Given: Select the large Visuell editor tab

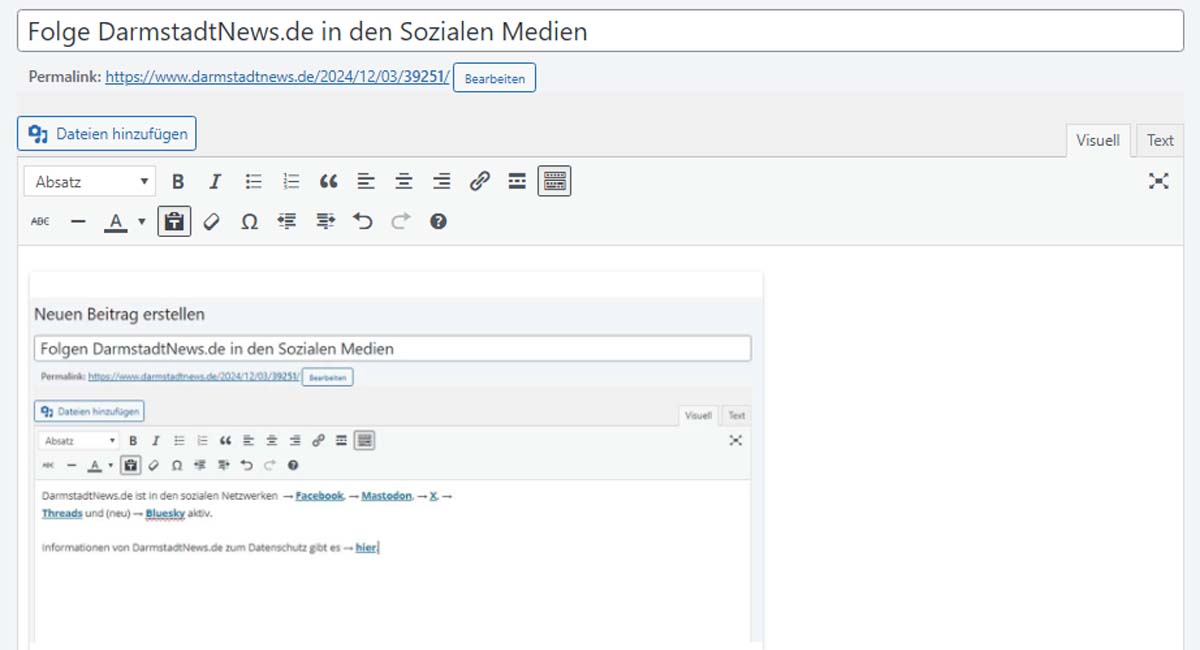Looking at the screenshot, I should (1097, 141).
